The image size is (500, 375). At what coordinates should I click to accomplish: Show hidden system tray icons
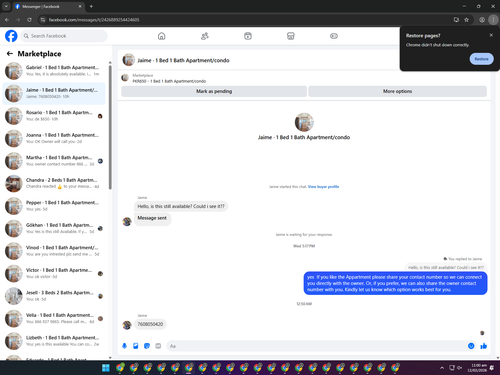pos(442,368)
